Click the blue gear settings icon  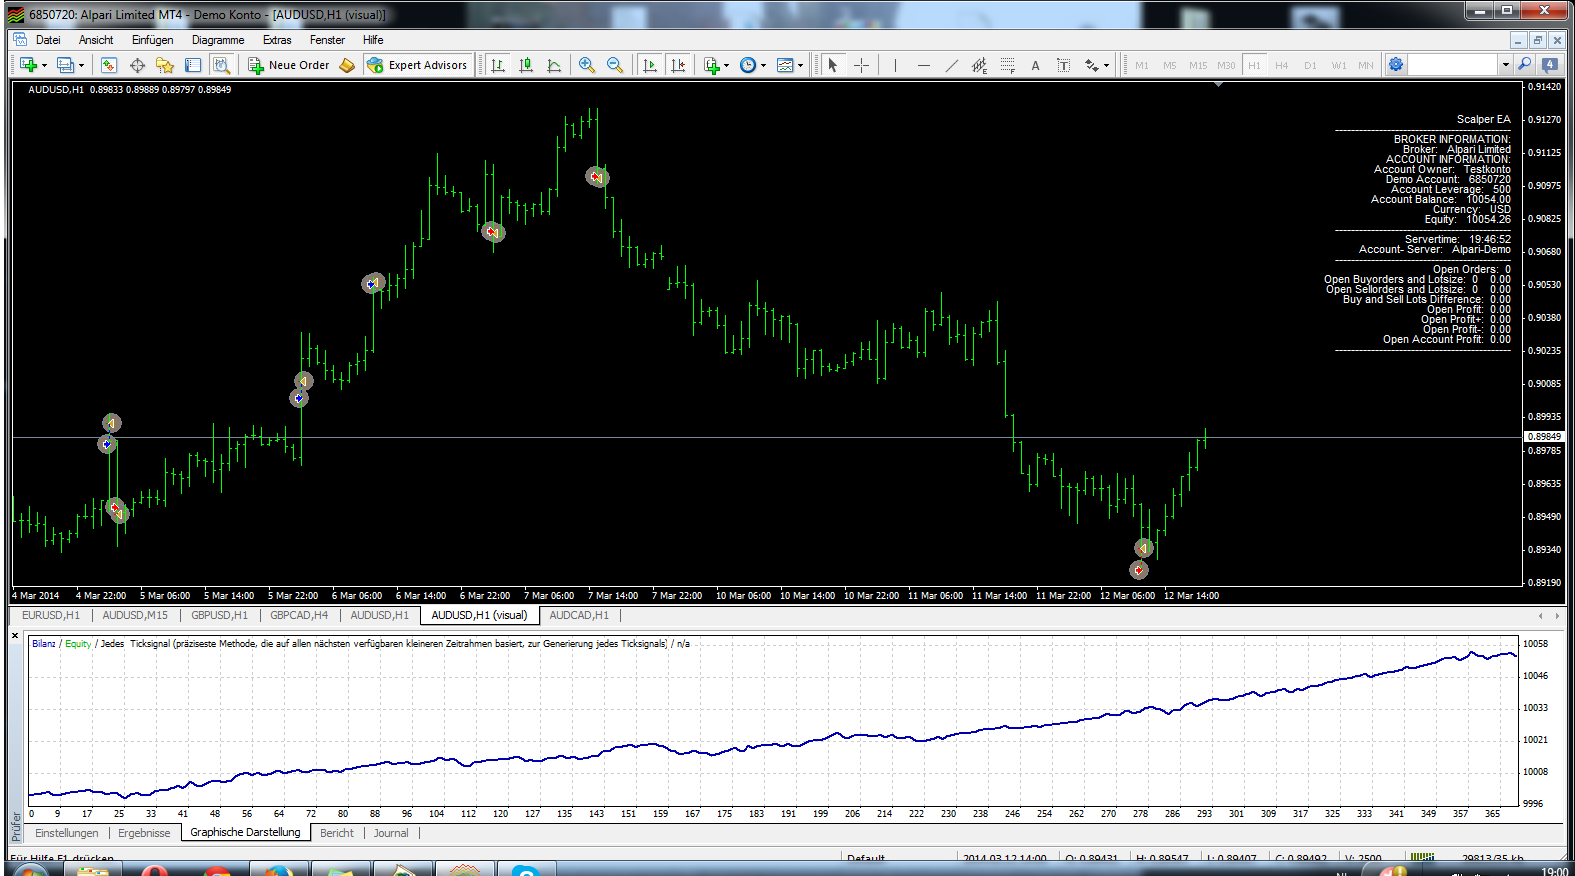(1396, 65)
